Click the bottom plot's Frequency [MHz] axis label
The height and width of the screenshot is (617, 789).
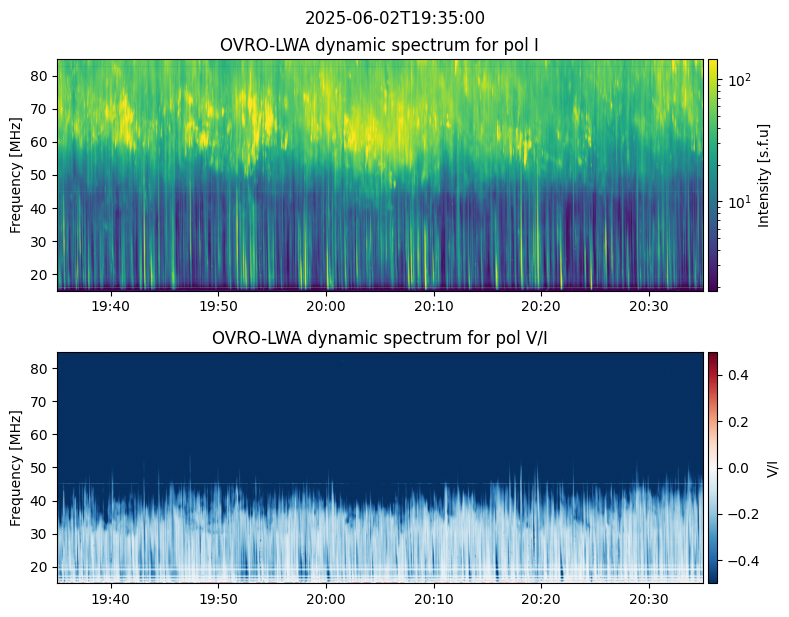16,467
